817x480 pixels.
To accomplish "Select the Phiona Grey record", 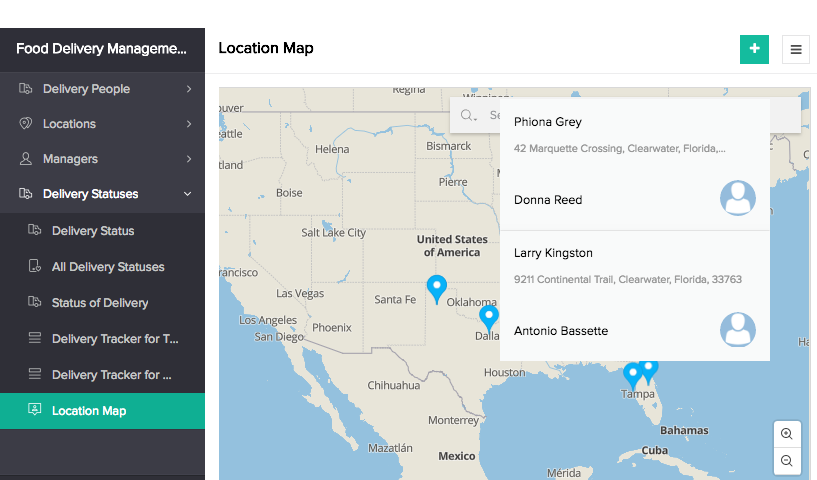I will (x=548, y=122).
